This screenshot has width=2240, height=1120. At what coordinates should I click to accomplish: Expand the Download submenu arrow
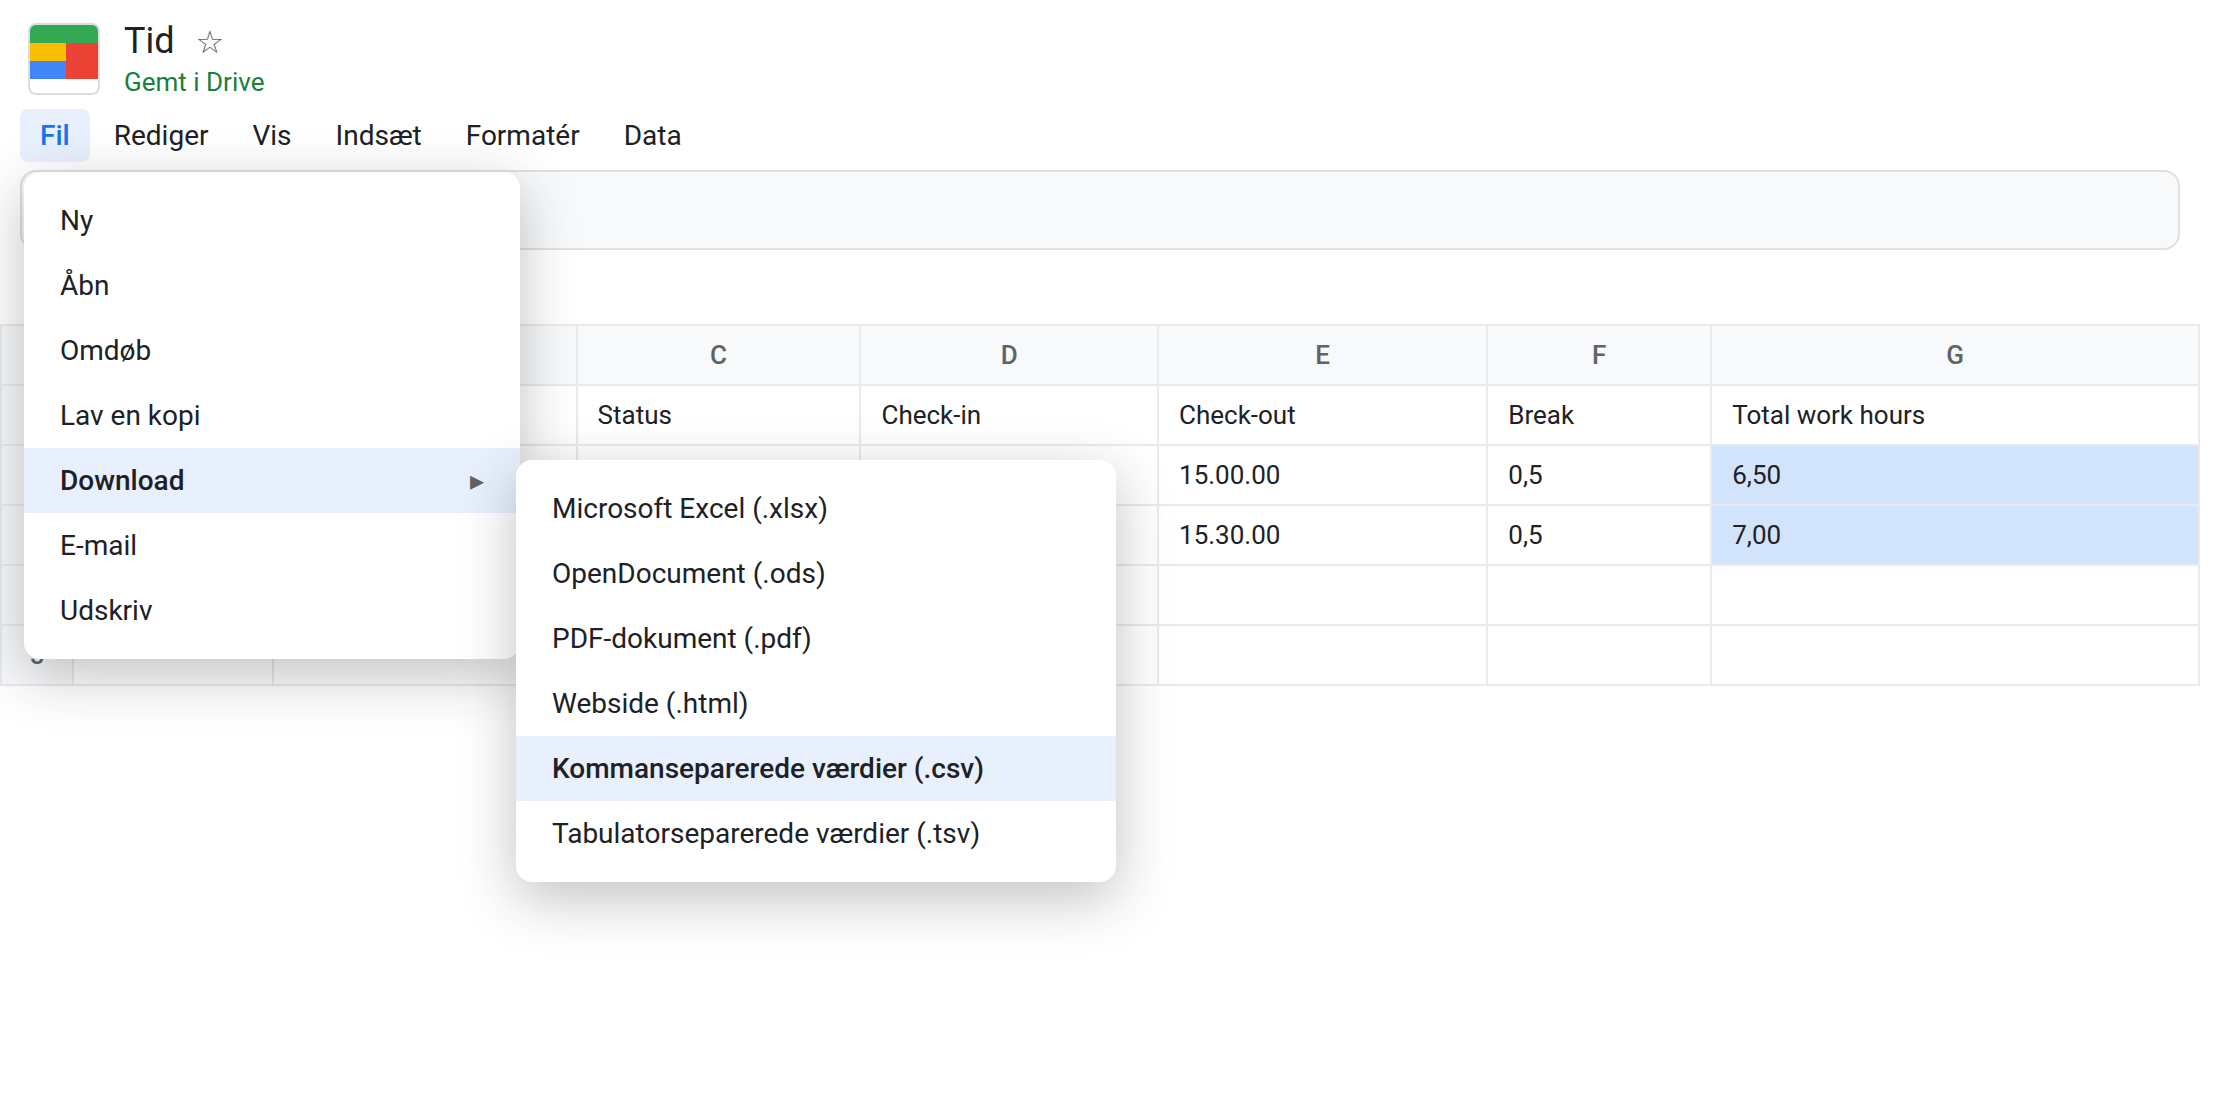click(476, 482)
